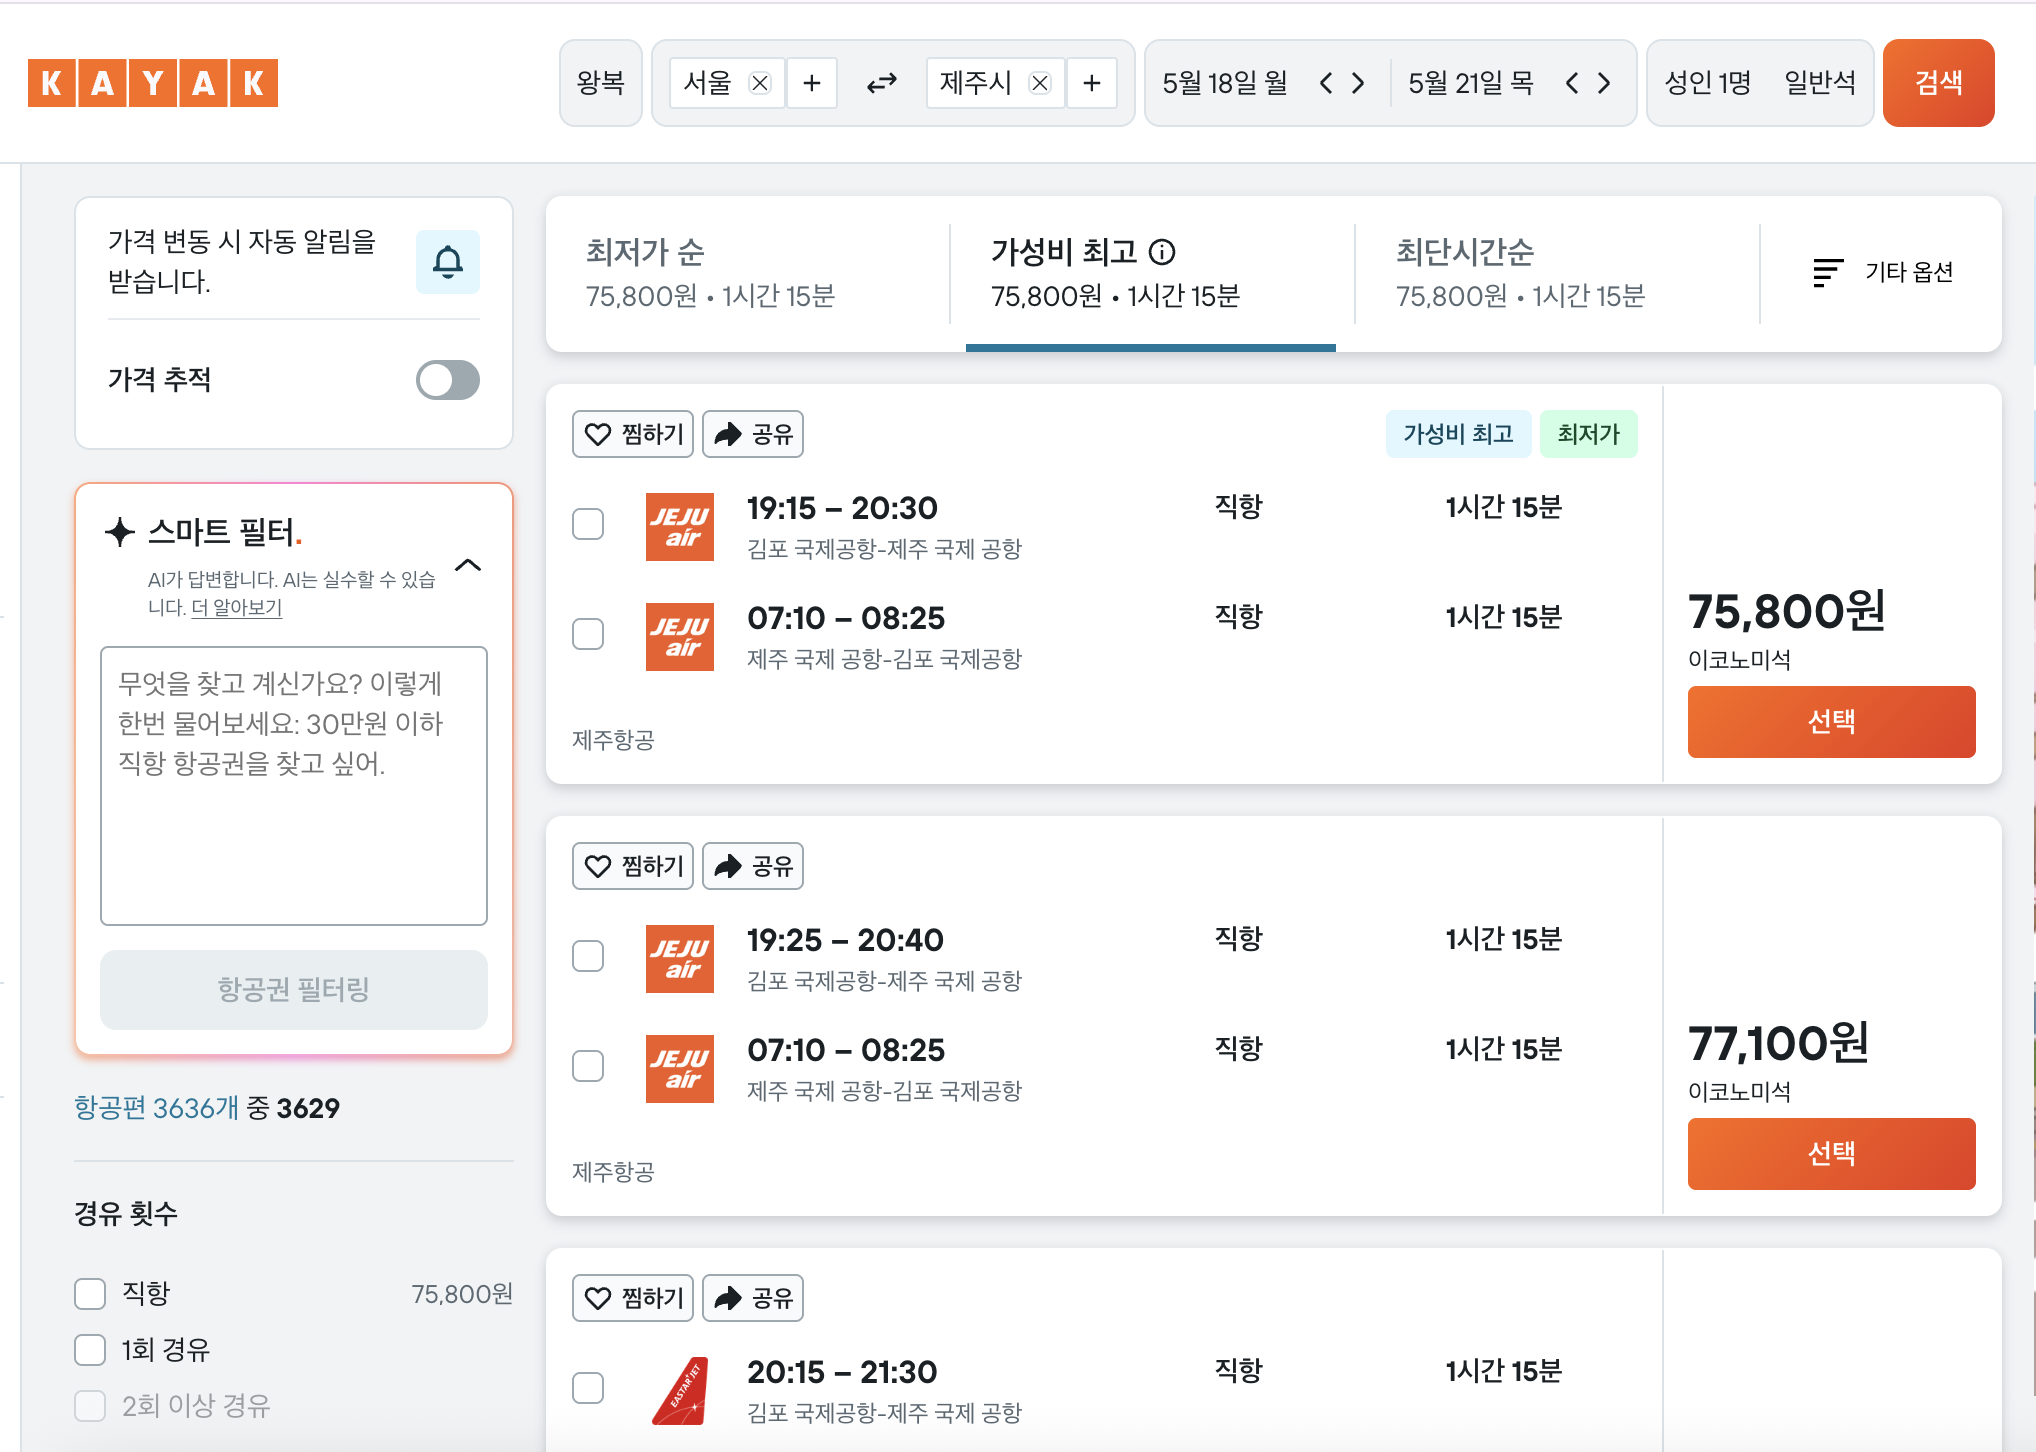Screen dimensions: 2036x1452
Task: Check the 직항 stops filter
Action: coord(90,1294)
